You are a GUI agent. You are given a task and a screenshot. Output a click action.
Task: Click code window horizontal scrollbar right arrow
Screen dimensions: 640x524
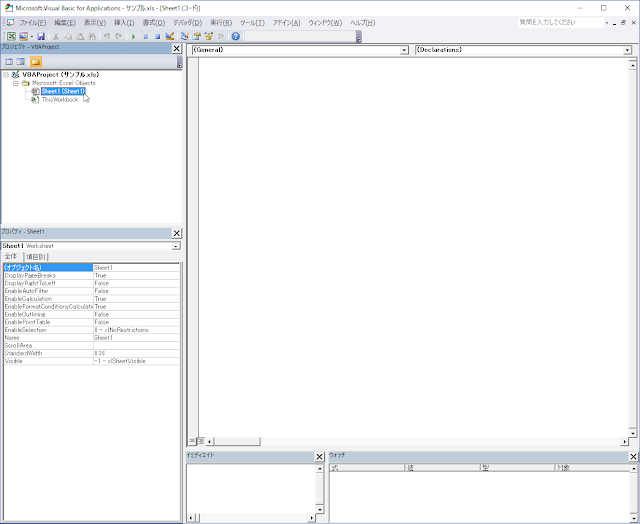[x=624, y=441]
